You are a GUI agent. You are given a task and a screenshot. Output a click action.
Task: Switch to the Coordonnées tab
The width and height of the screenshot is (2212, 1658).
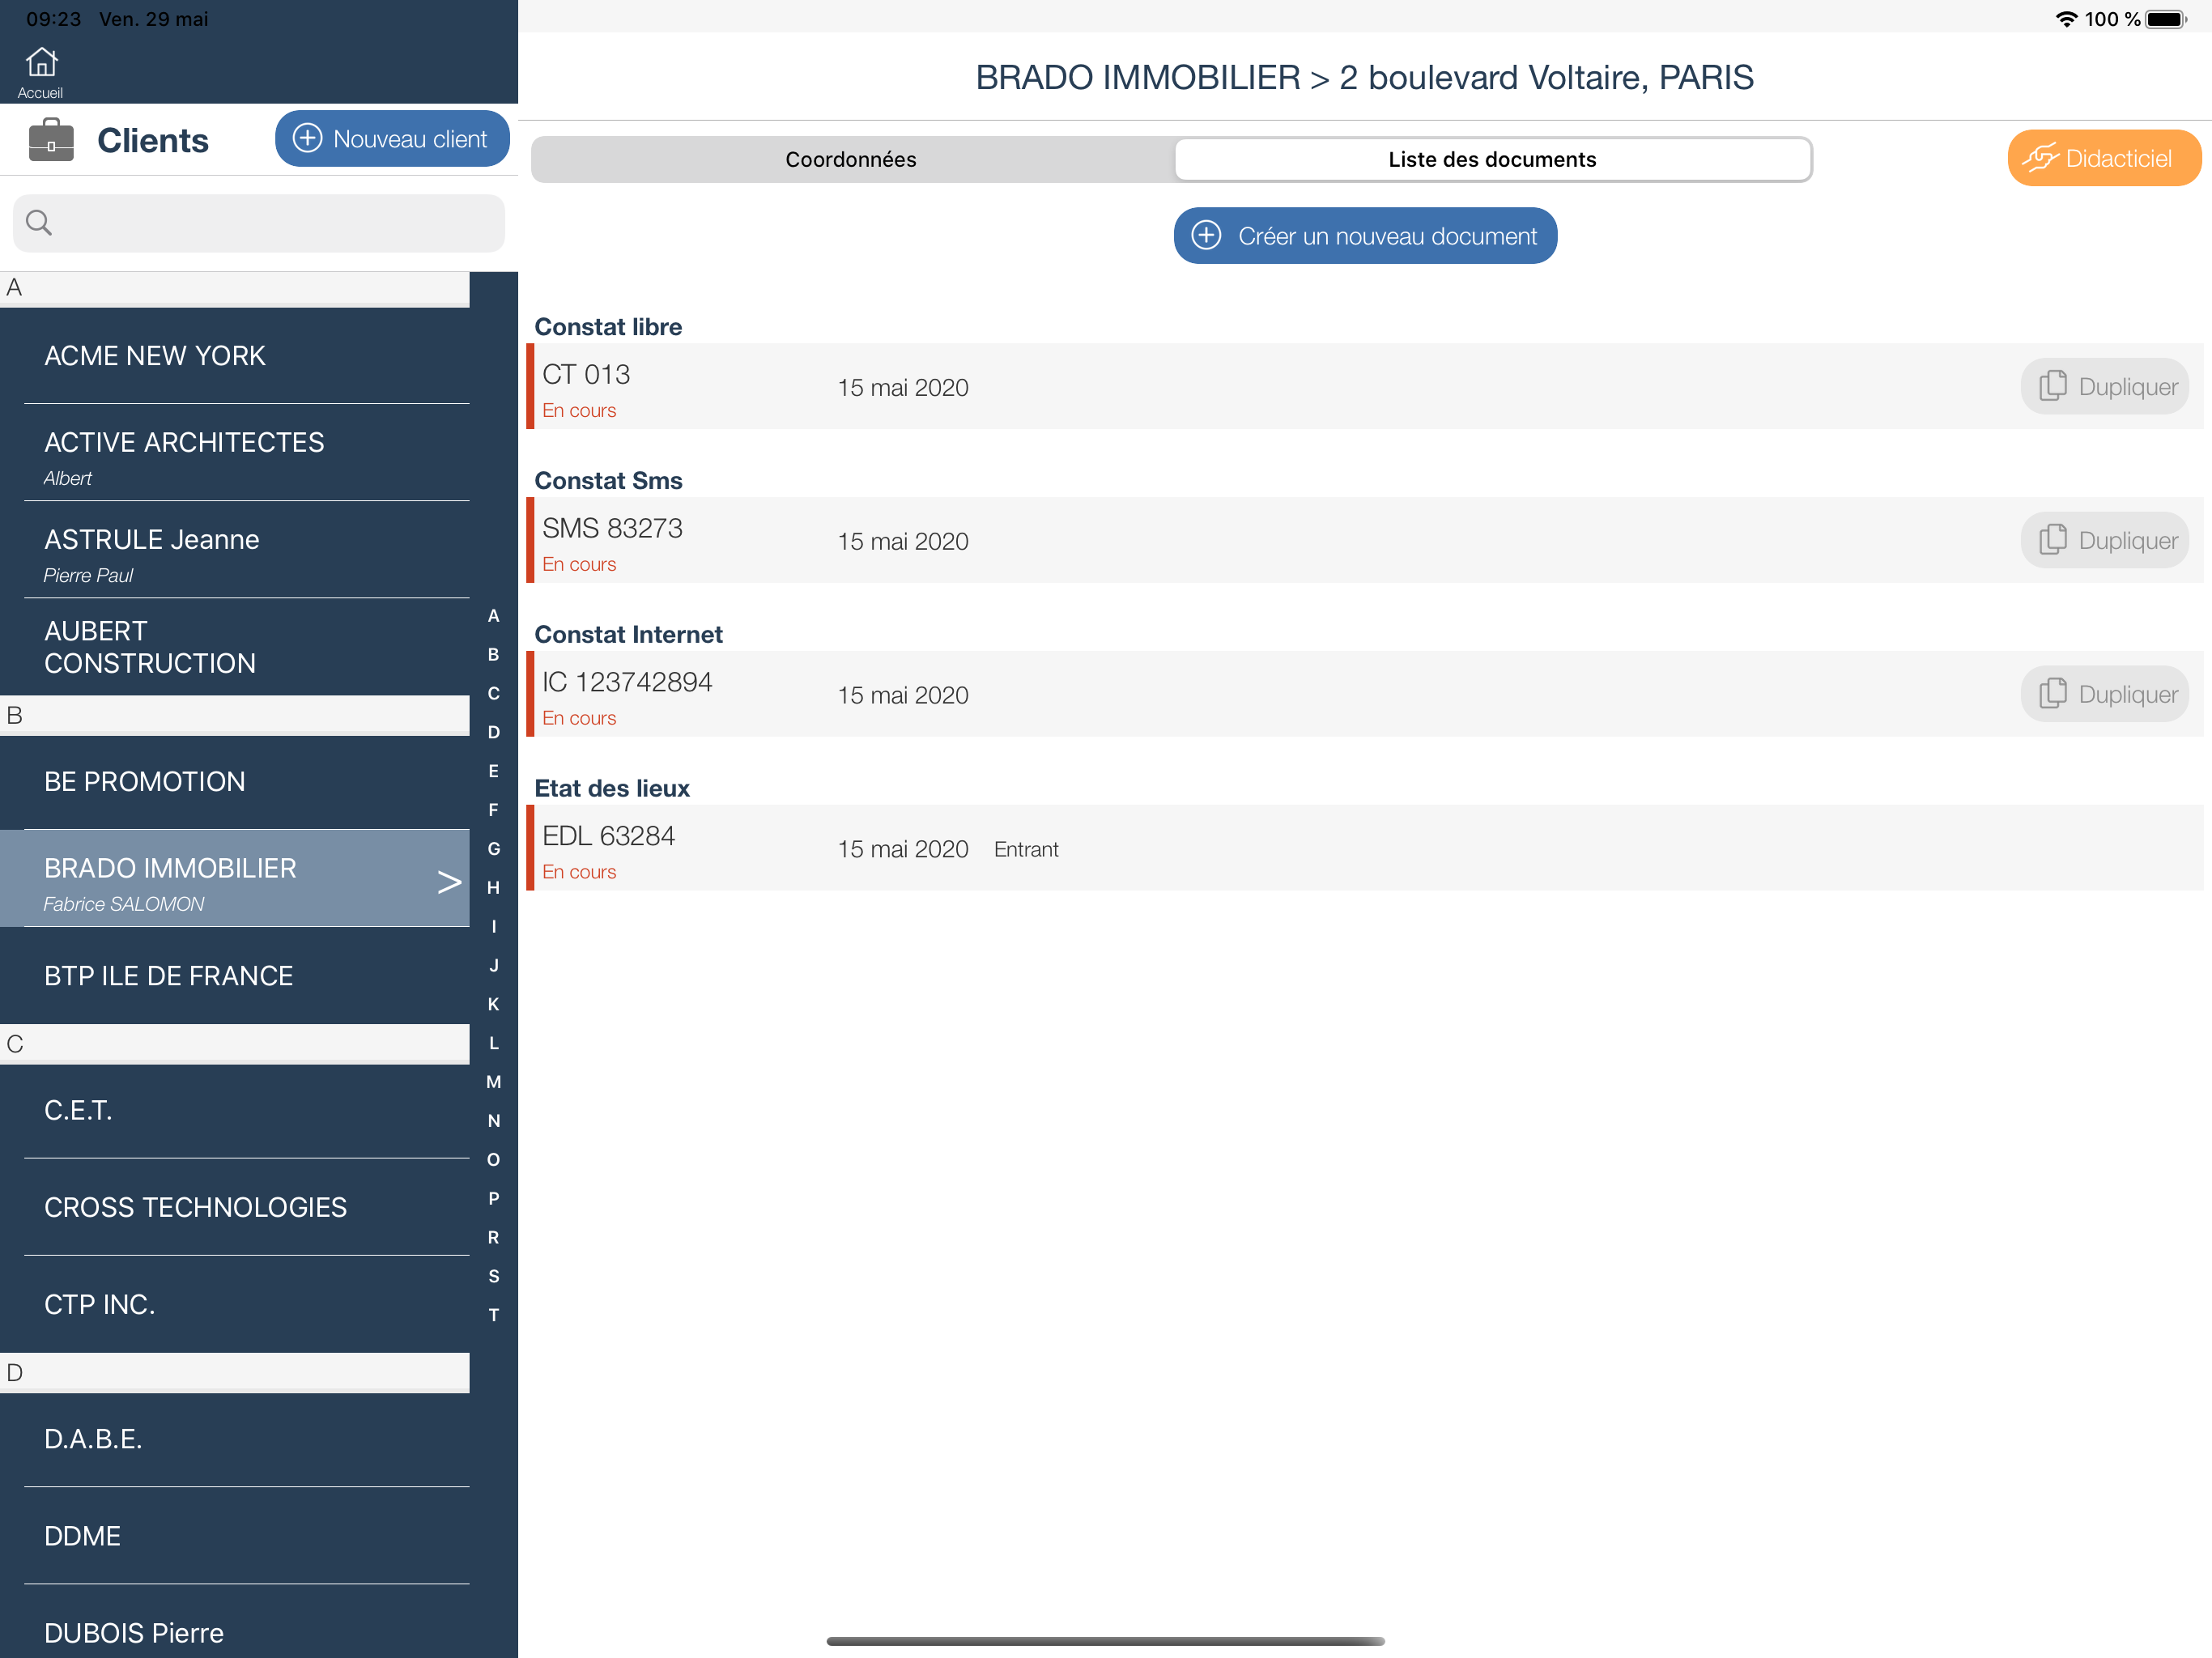tap(851, 160)
